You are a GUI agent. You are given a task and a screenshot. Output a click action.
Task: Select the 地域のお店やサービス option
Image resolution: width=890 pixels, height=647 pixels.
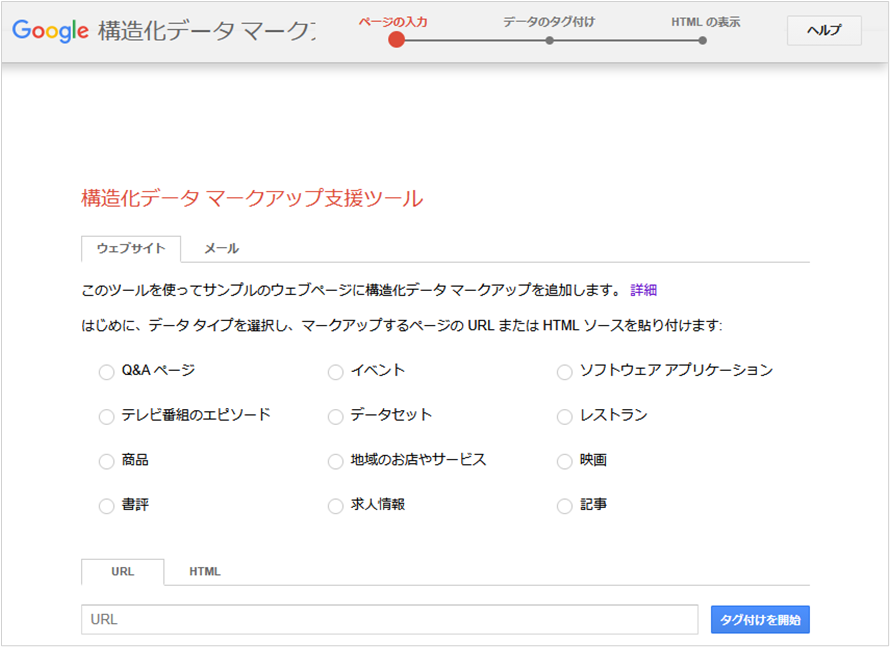click(336, 461)
